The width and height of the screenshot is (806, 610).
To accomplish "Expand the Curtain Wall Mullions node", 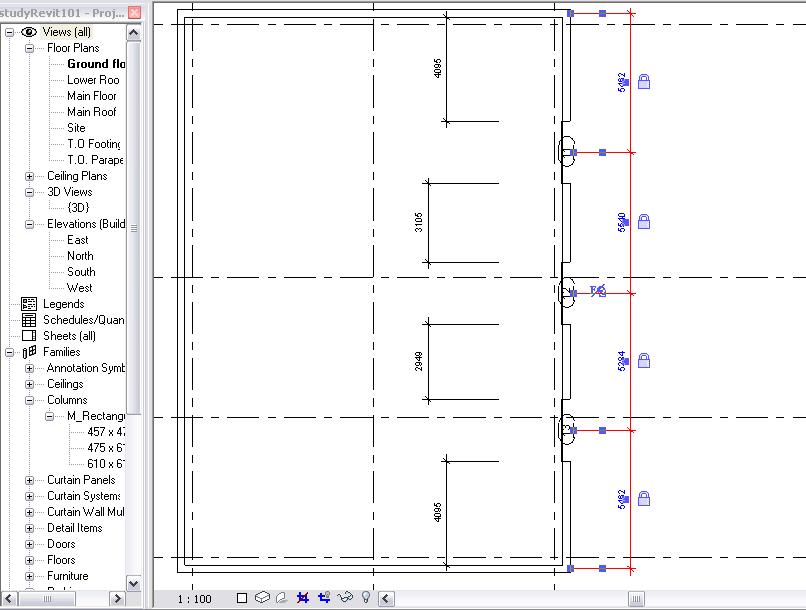I will coord(29,512).
